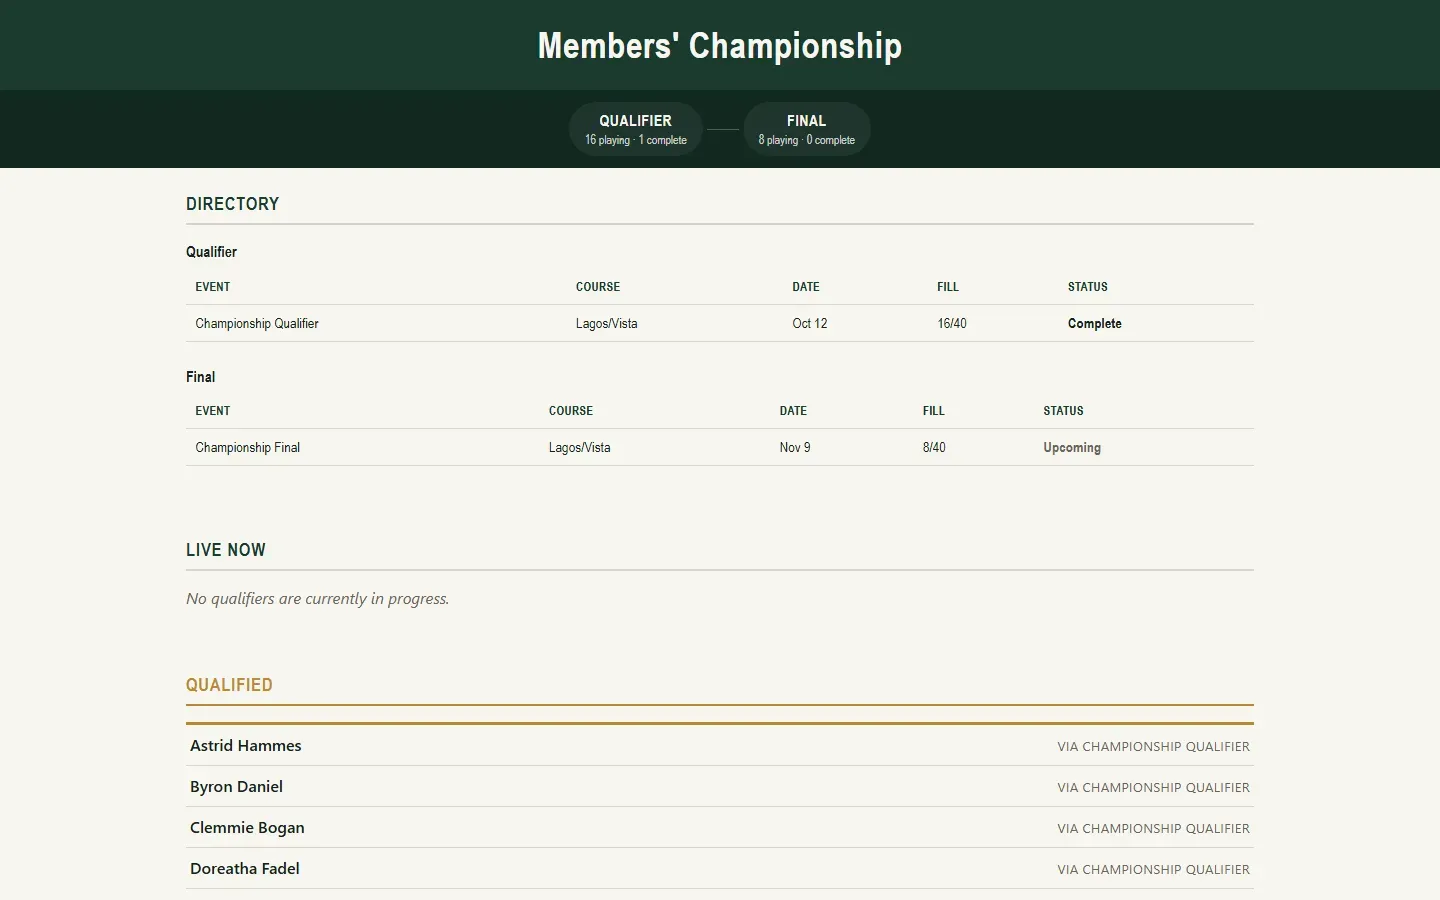The height and width of the screenshot is (900, 1440).
Task: Click the 8/40 fill value
Action: point(934,447)
